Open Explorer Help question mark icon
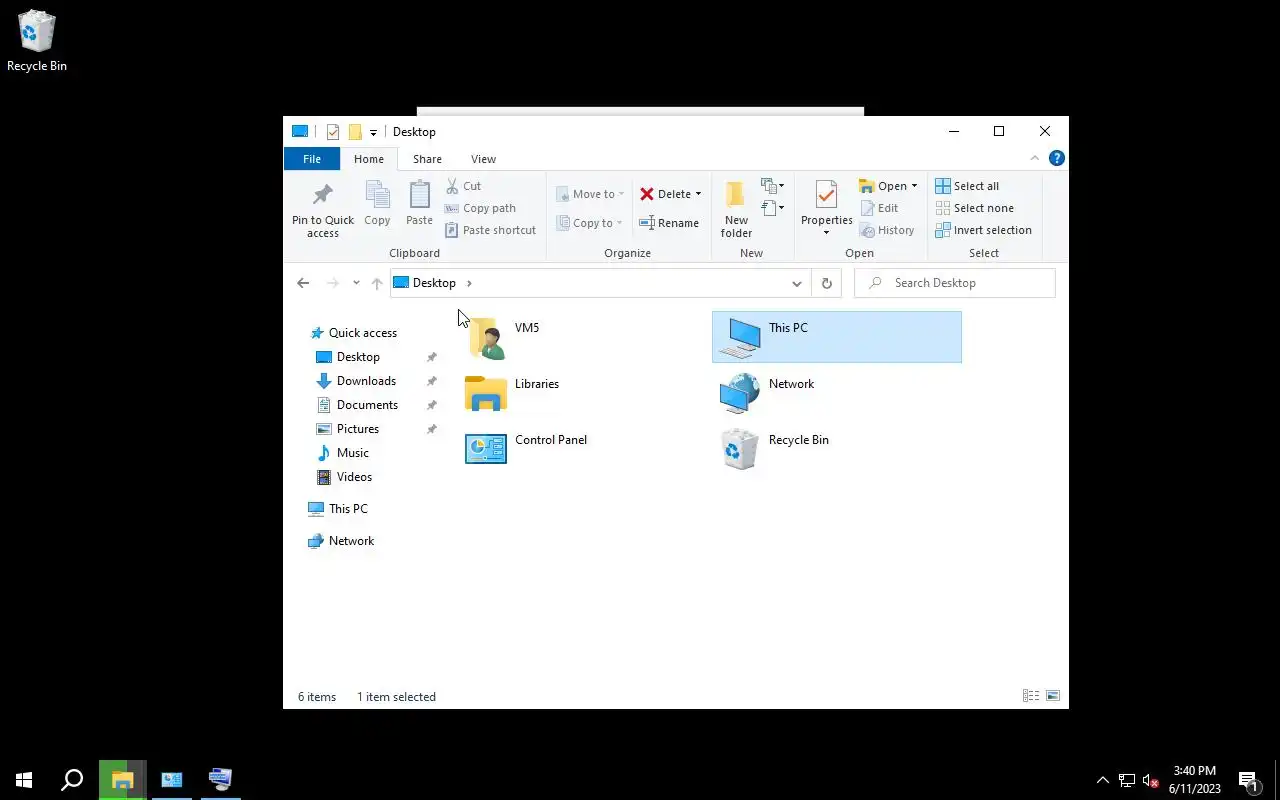Viewport: 1280px width, 800px height. (1056, 158)
